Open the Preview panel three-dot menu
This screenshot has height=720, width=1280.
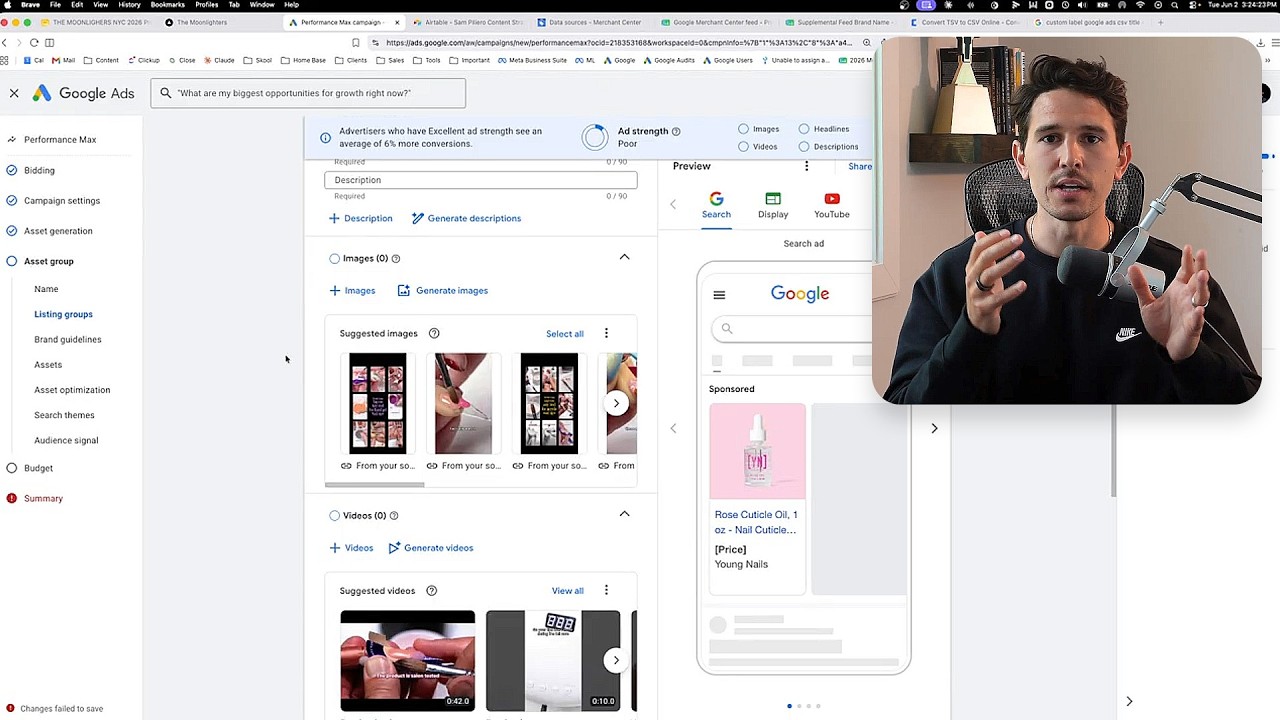coord(806,166)
